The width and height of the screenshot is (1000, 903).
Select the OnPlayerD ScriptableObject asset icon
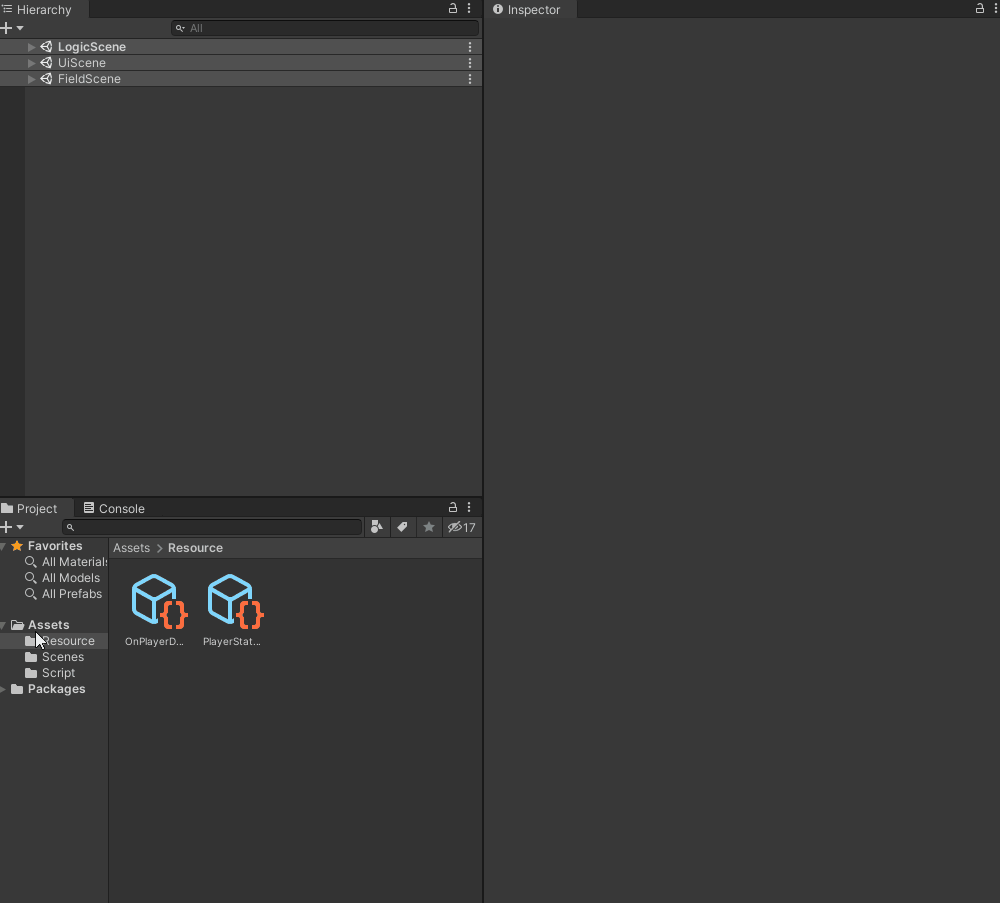tap(155, 600)
